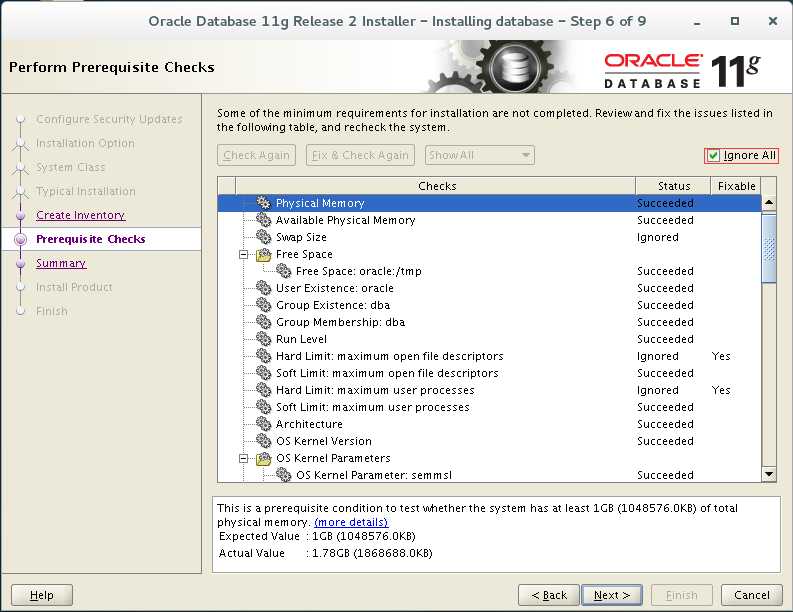Click the Expected Value 1GB text
Screen dimensions: 793x612
point(363,536)
